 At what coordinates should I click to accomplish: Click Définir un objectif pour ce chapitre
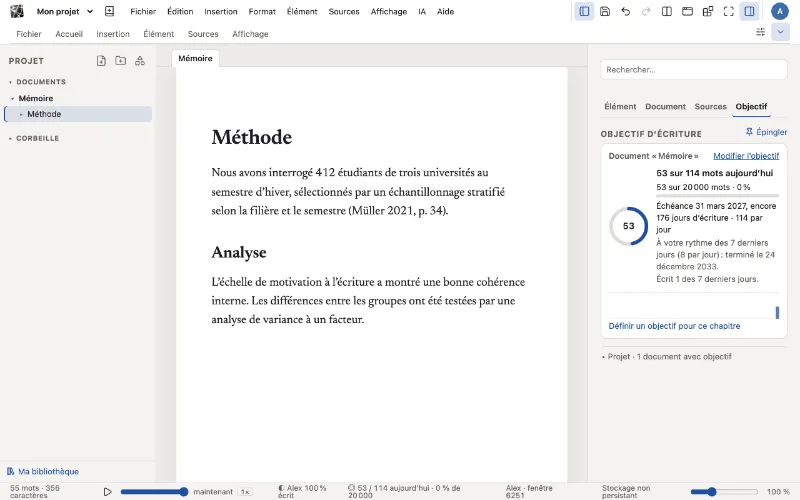[674, 326]
